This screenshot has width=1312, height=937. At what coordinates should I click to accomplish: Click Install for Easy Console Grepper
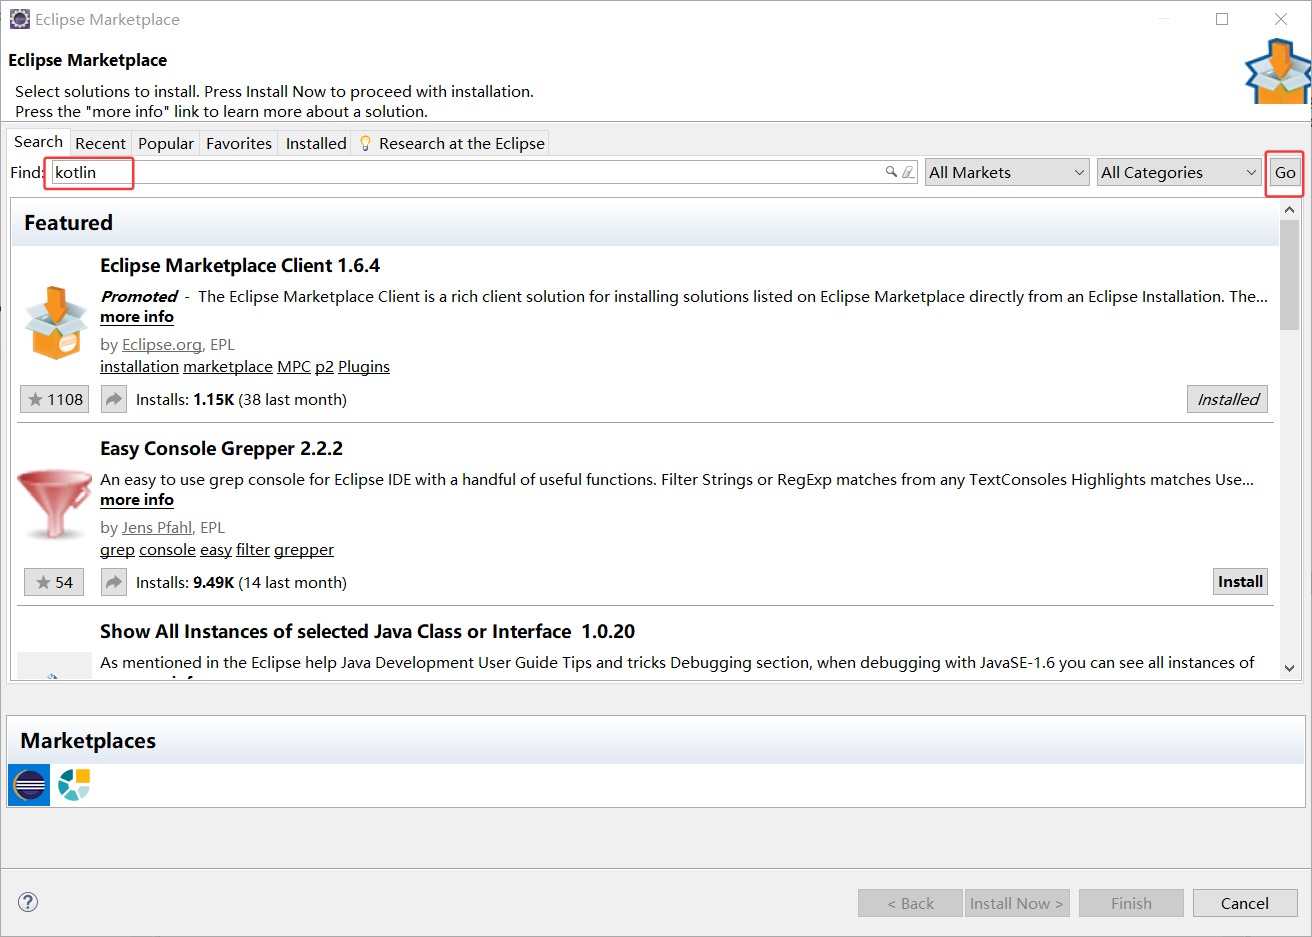tap(1240, 582)
